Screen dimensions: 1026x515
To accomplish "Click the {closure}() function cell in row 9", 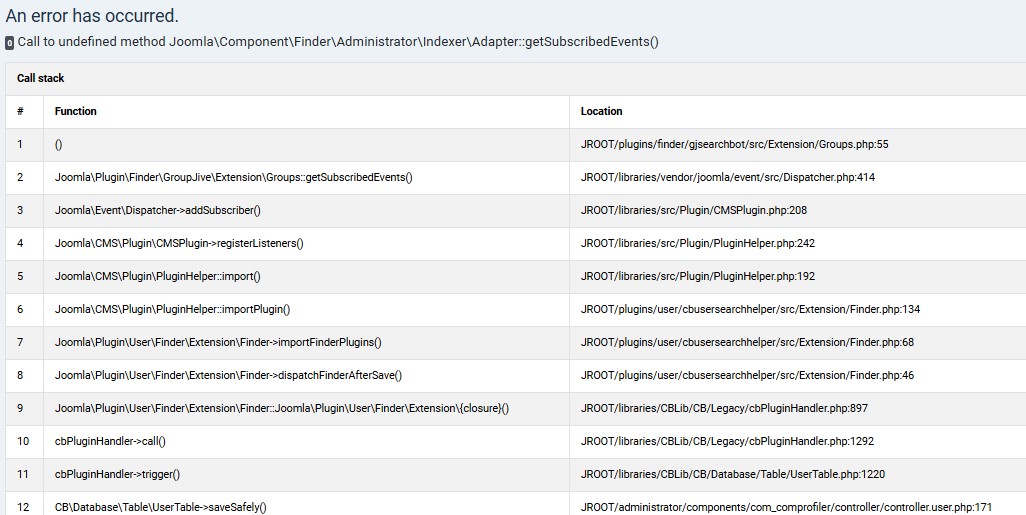I will point(282,408).
